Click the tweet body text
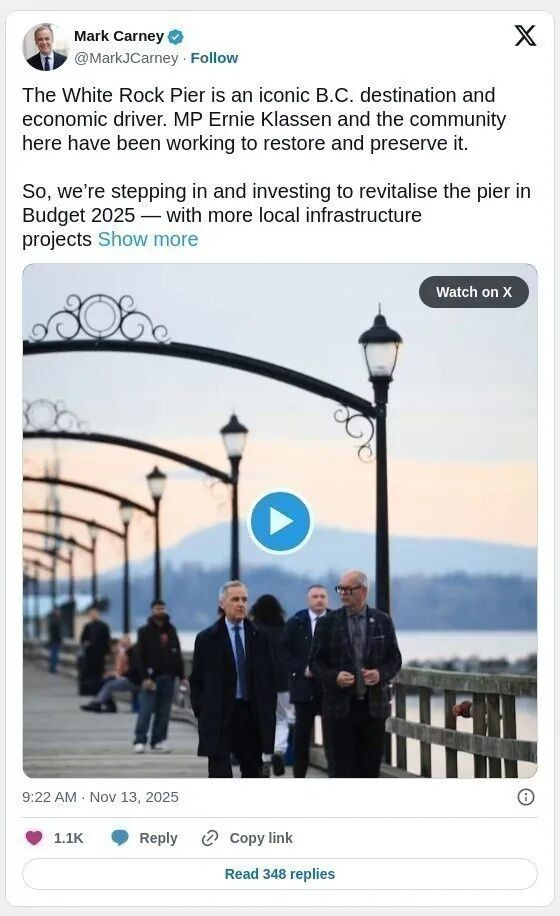This screenshot has height=916, width=560. tap(276, 167)
